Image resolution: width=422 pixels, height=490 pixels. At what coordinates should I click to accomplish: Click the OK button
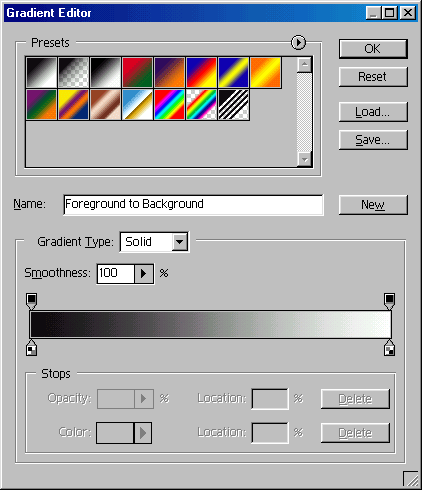pyautogui.click(x=373, y=49)
